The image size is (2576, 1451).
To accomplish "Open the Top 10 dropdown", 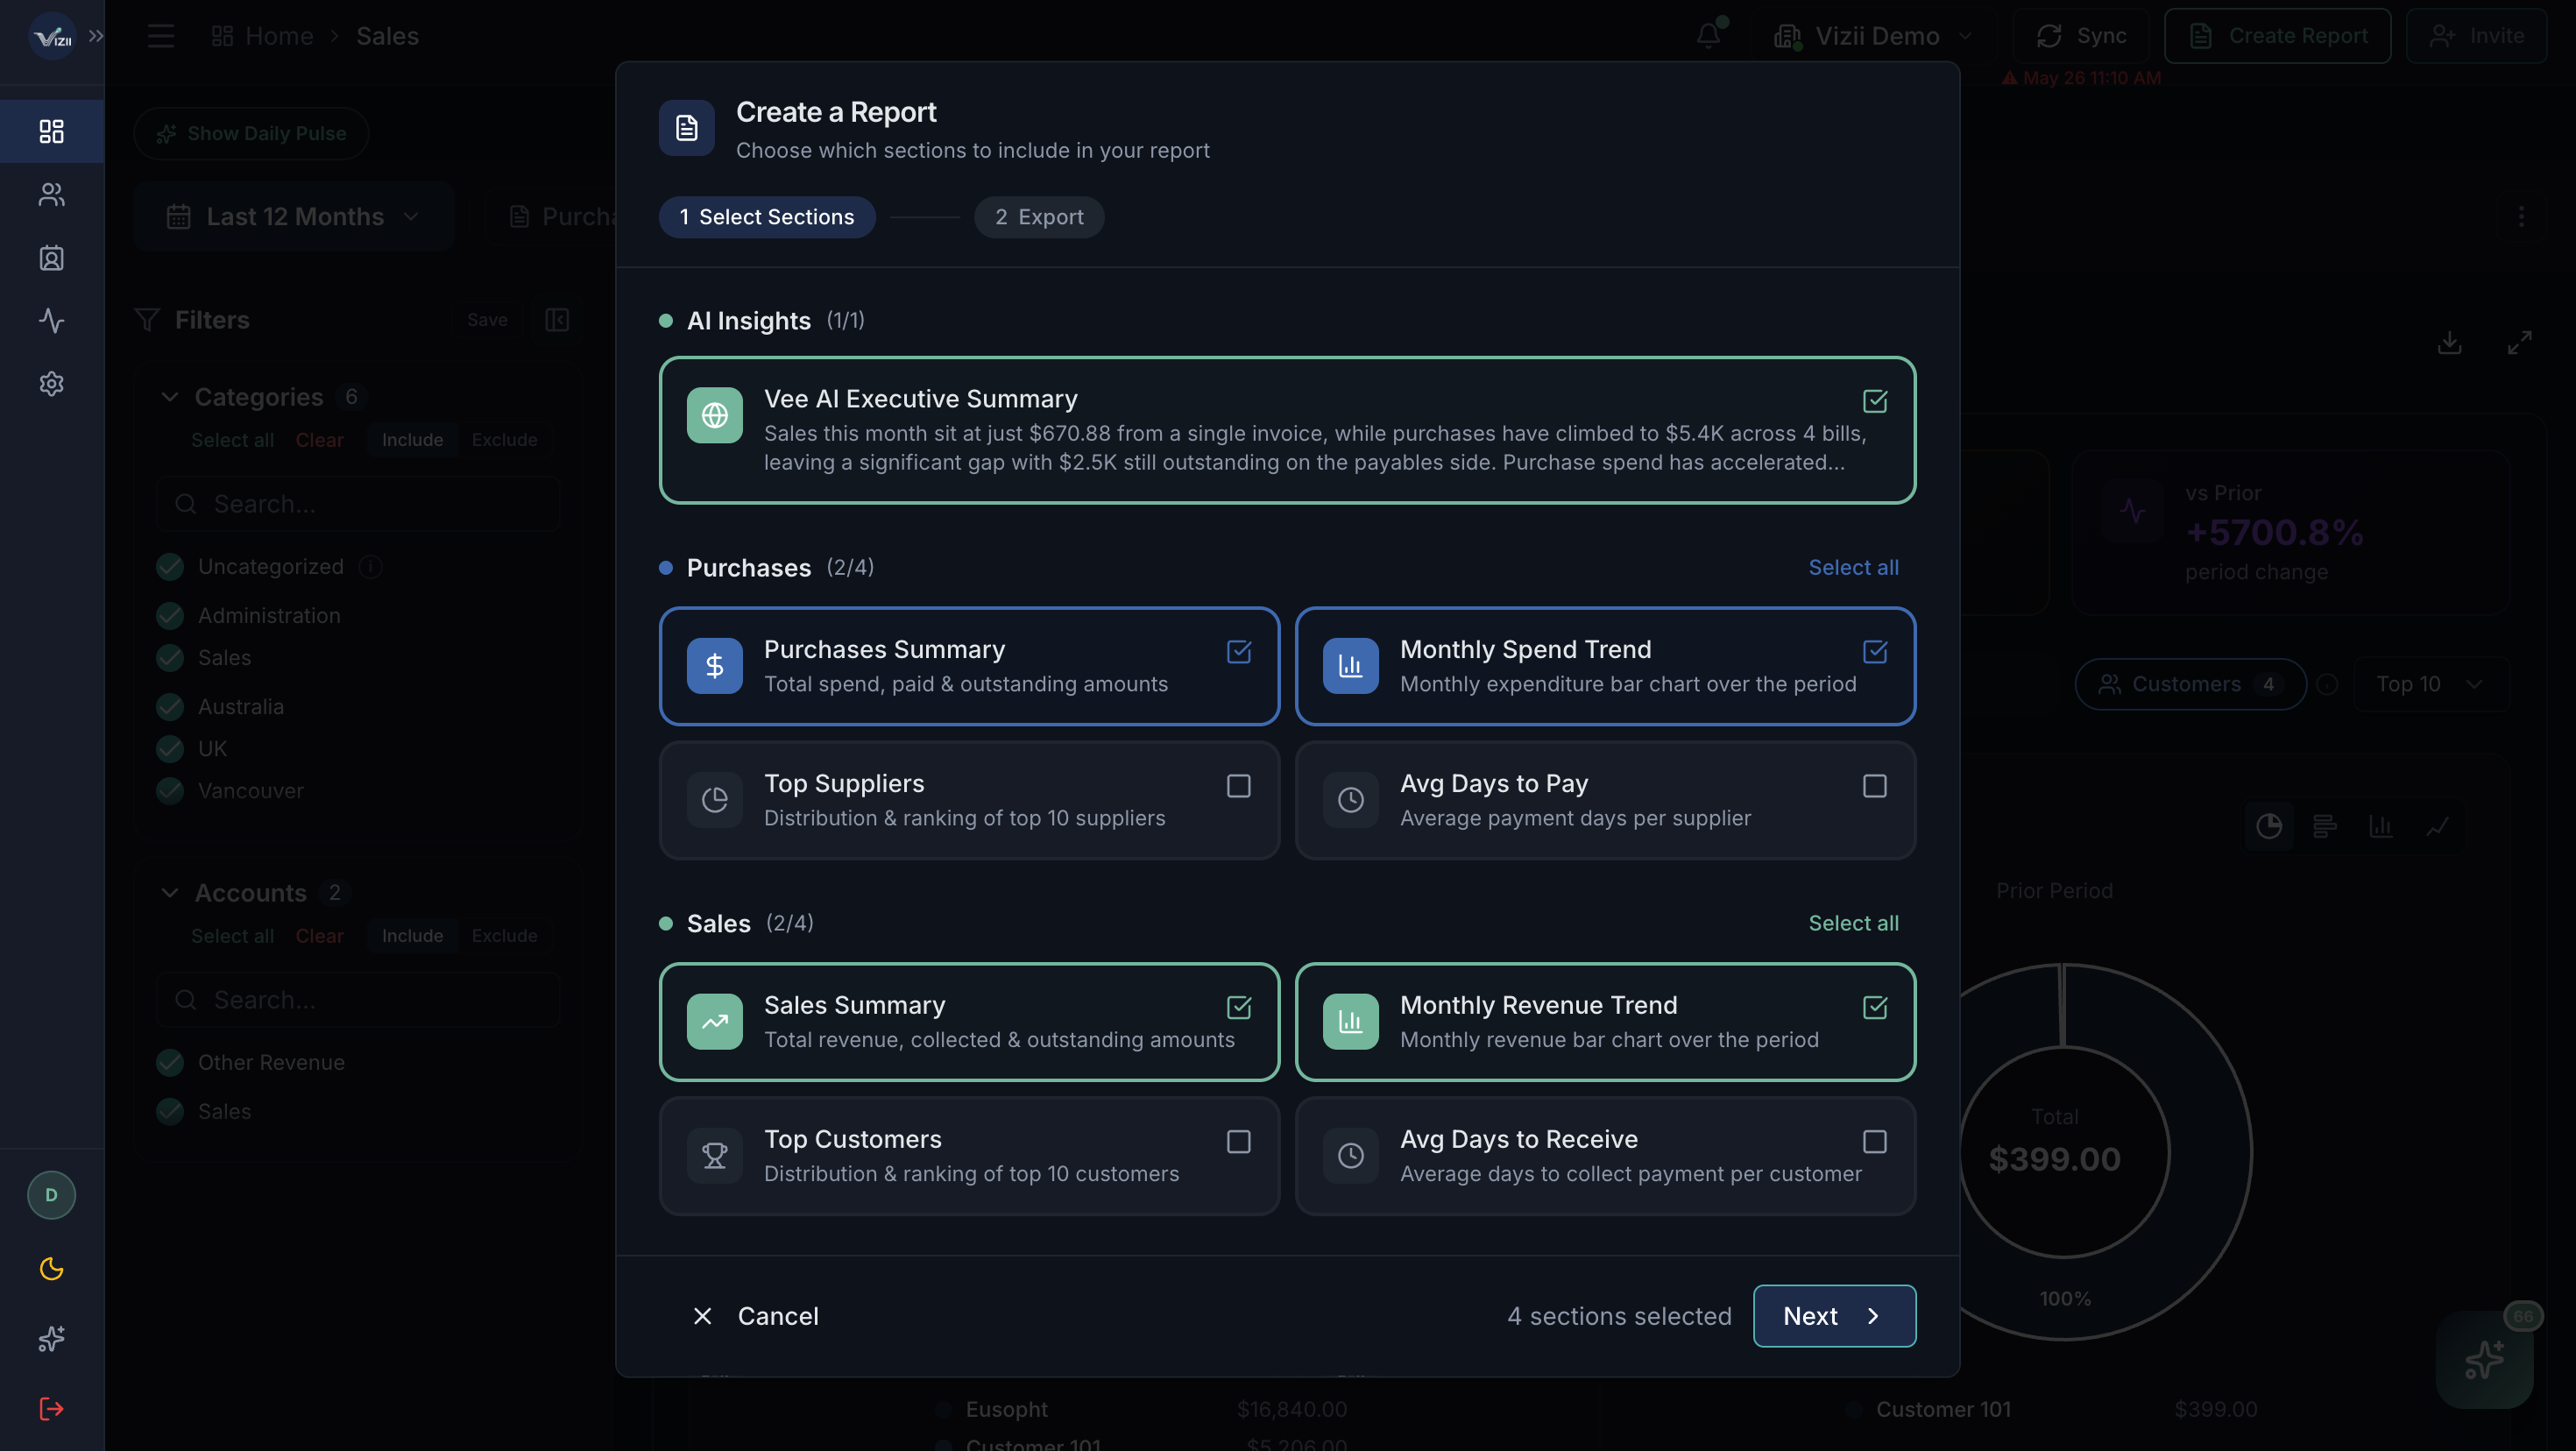I will pos(2430,684).
